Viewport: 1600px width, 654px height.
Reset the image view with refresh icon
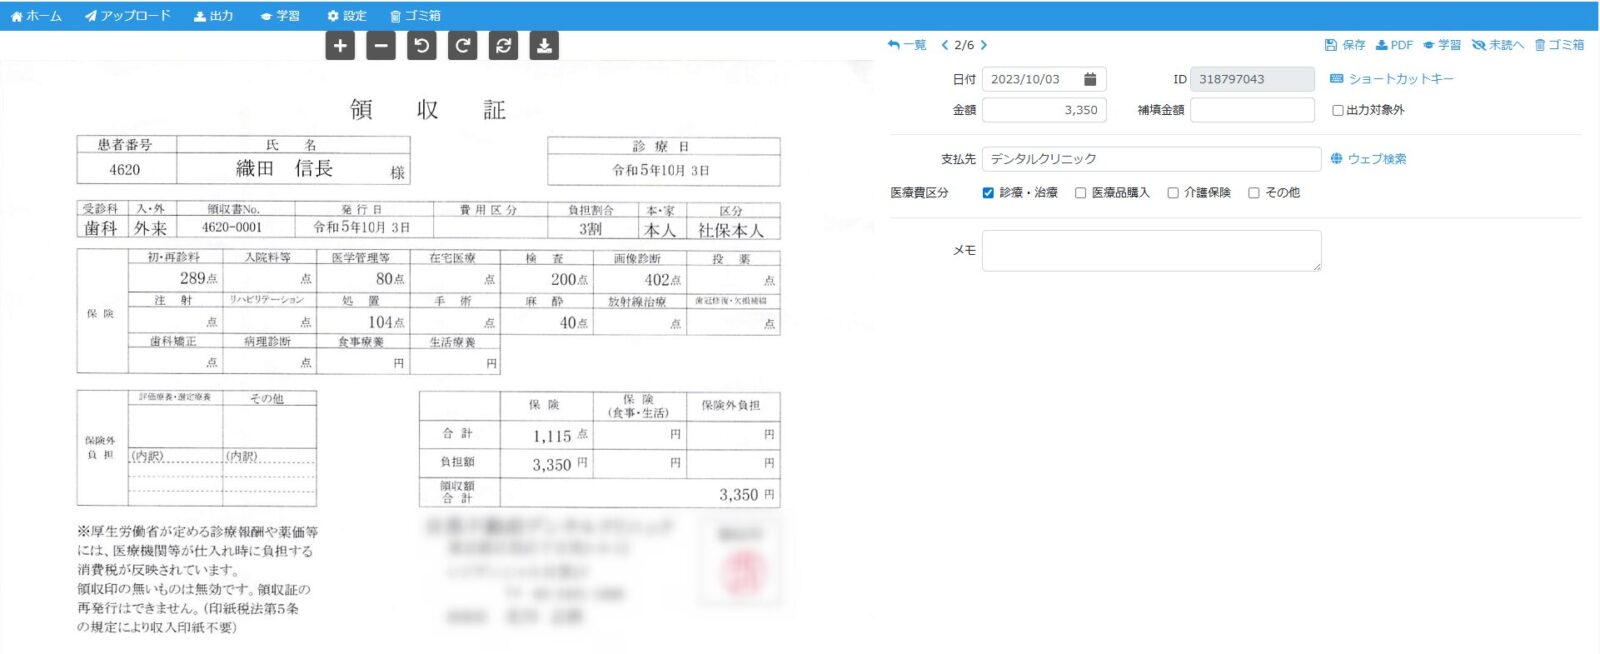coord(503,46)
